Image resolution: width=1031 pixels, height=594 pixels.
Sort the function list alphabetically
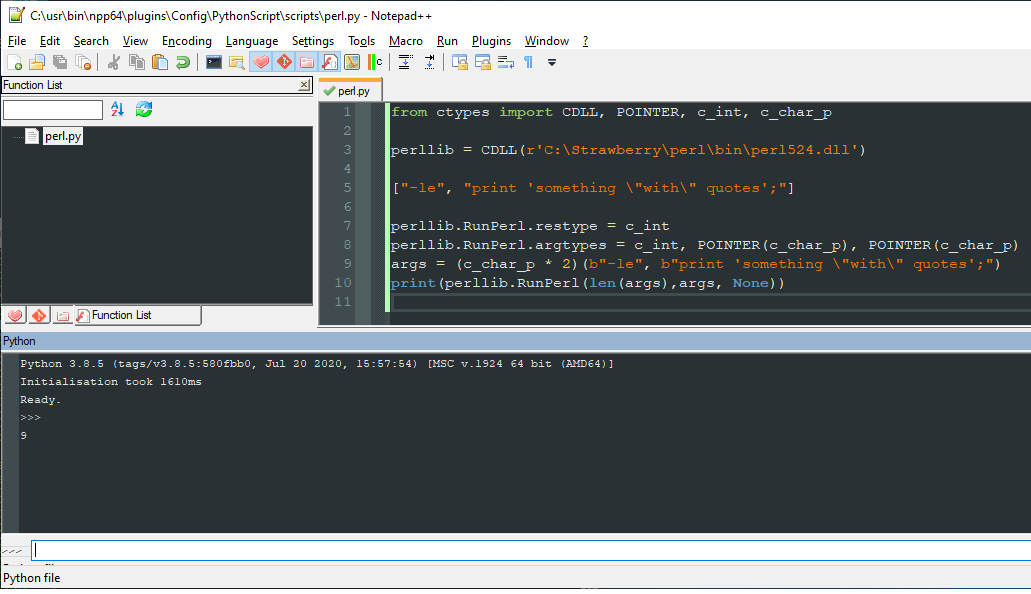[x=117, y=109]
